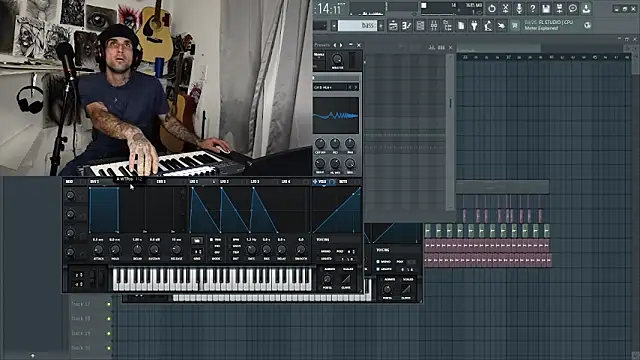Select the LFO 4 tab in Serum
This screenshot has height=360, width=640.
coord(286,182)
